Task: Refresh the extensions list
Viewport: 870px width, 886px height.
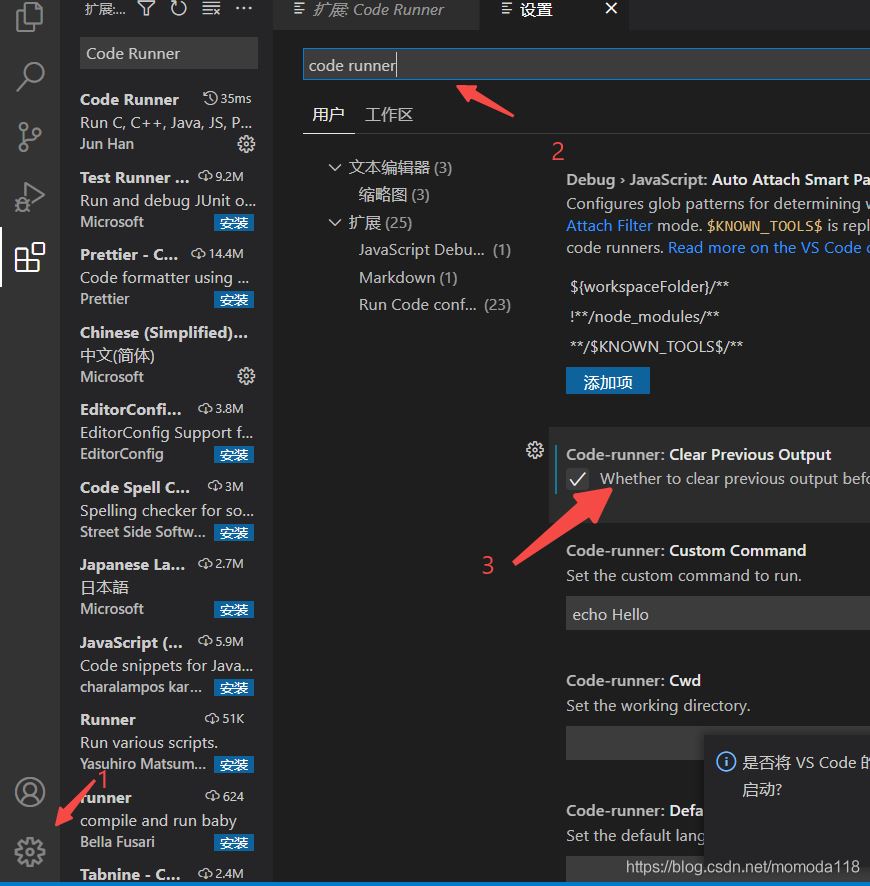Action: pyautogui.click(x=179, y=9)
